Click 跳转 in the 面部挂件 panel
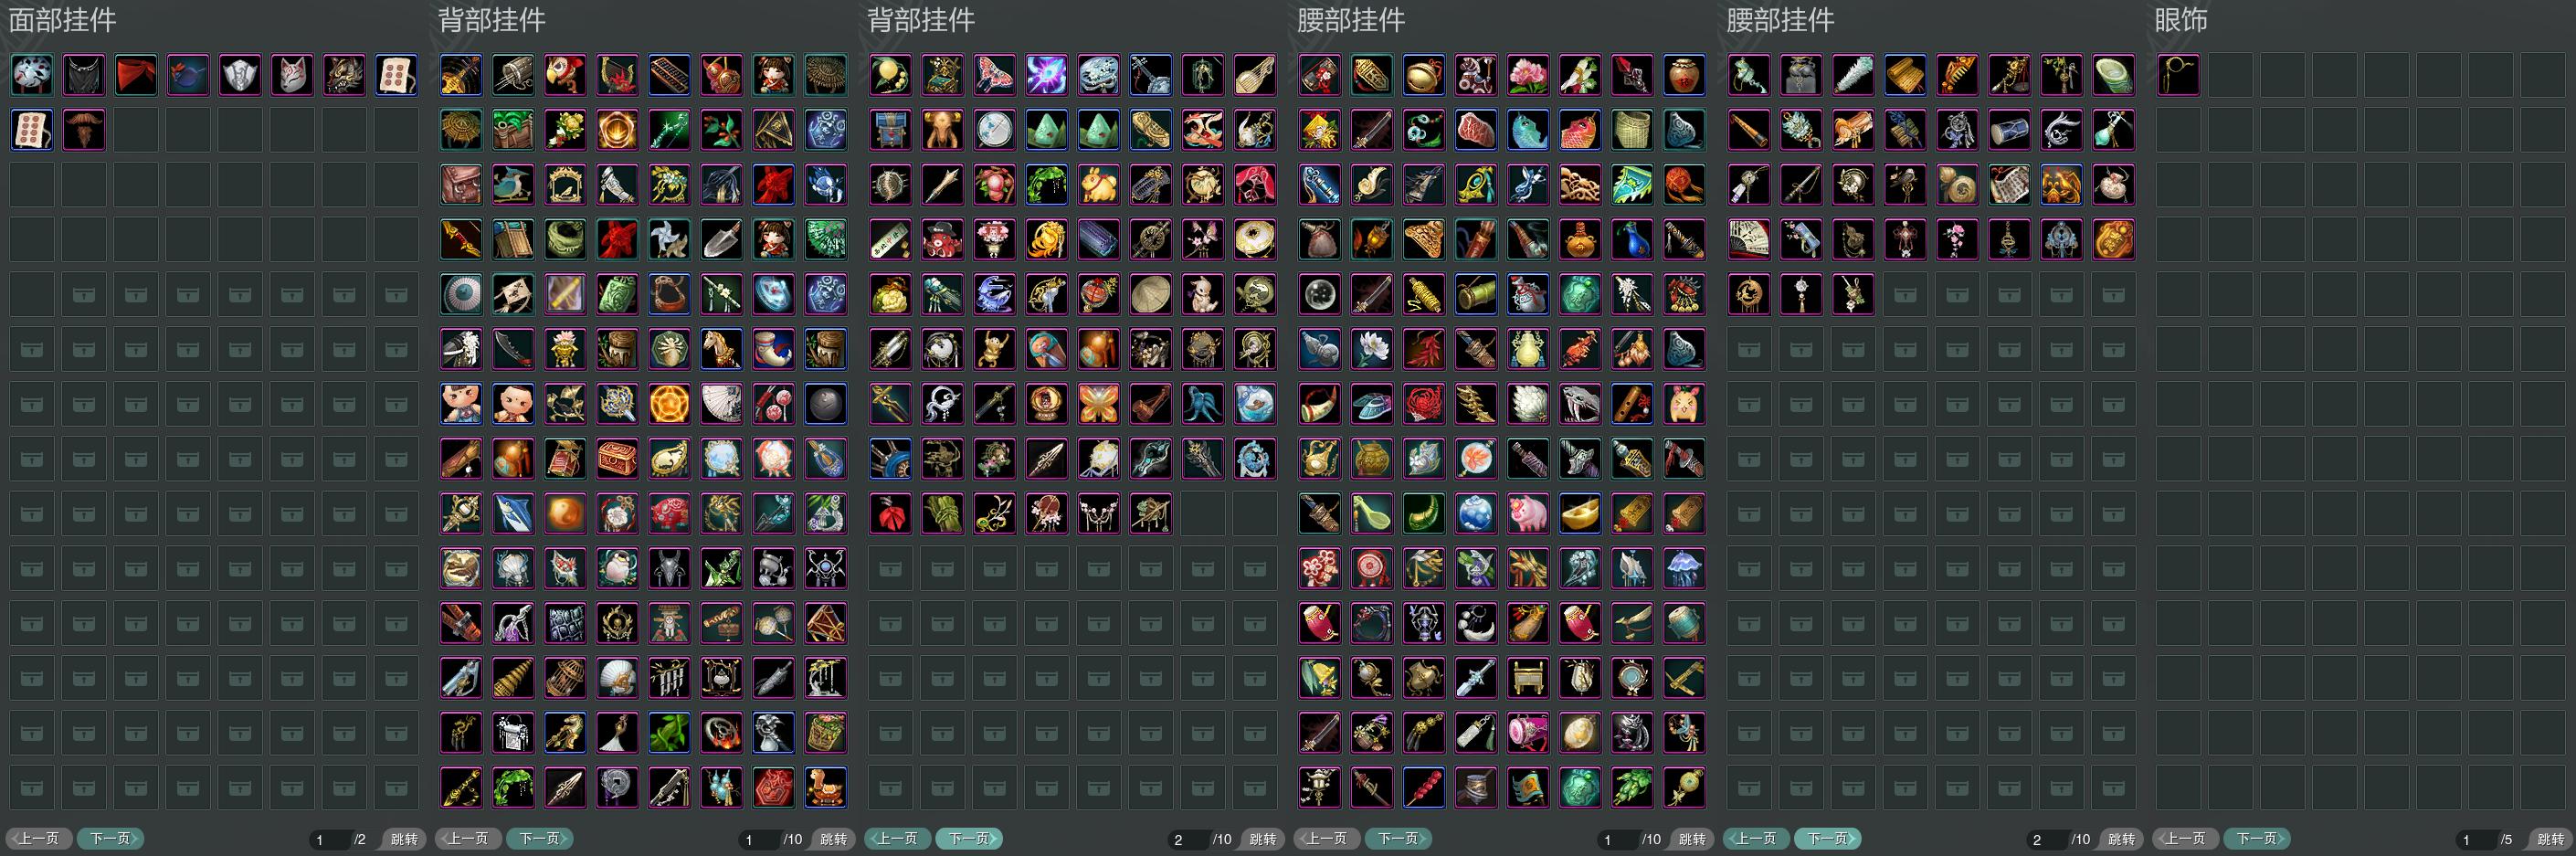This screenshot has width=2576, height=856. point(404,839)
